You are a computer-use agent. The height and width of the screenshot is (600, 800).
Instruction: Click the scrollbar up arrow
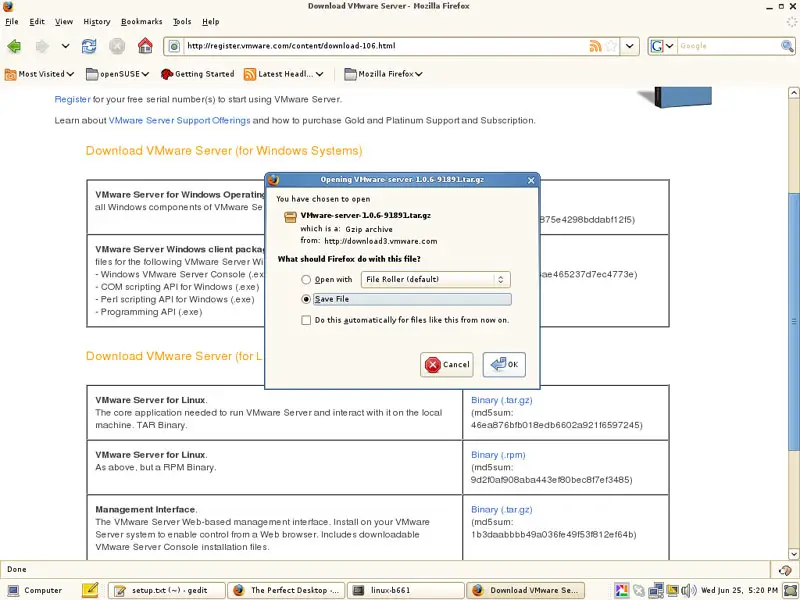click(793, 93)
